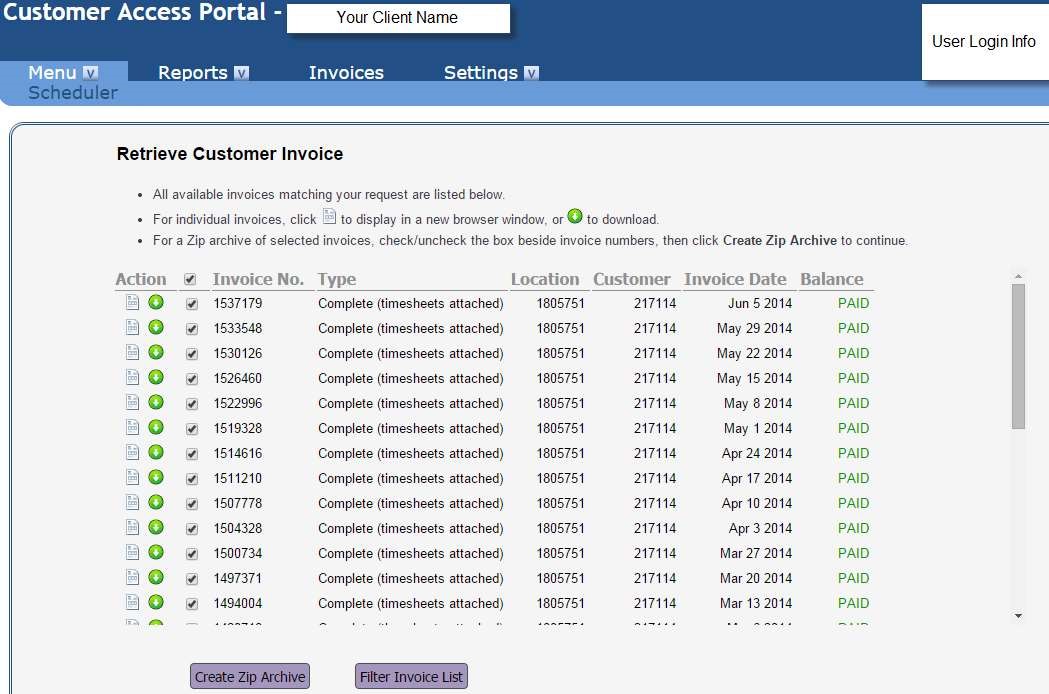Click the Filter Invoice List button

411,677
